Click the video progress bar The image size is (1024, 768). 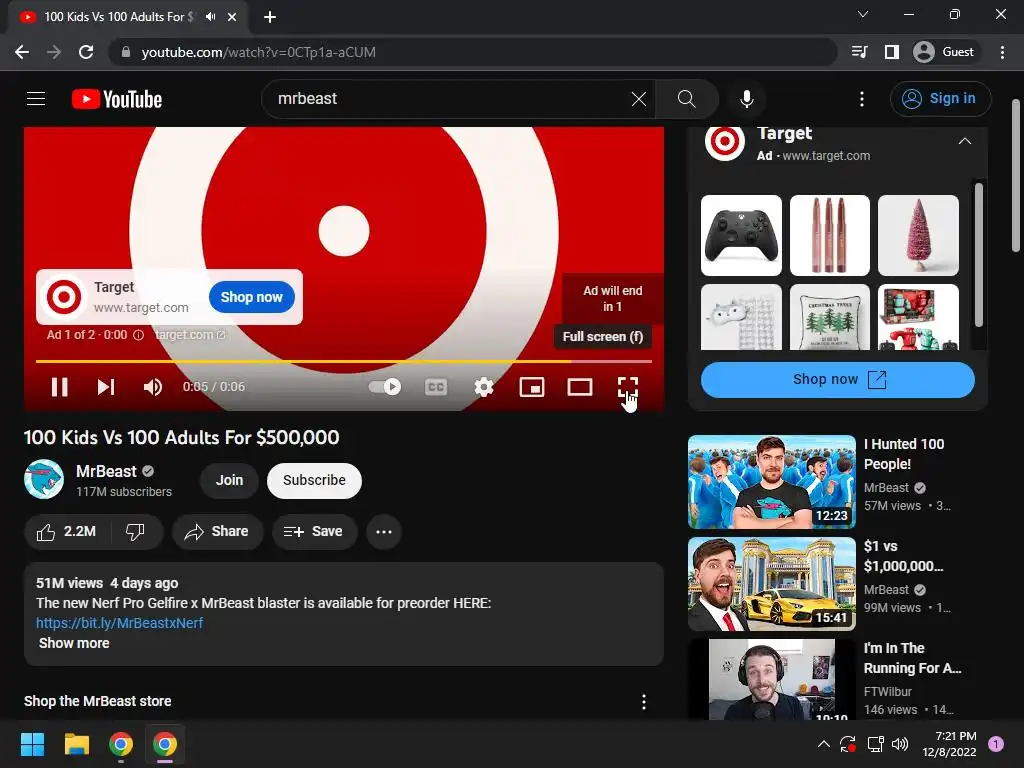344,361
